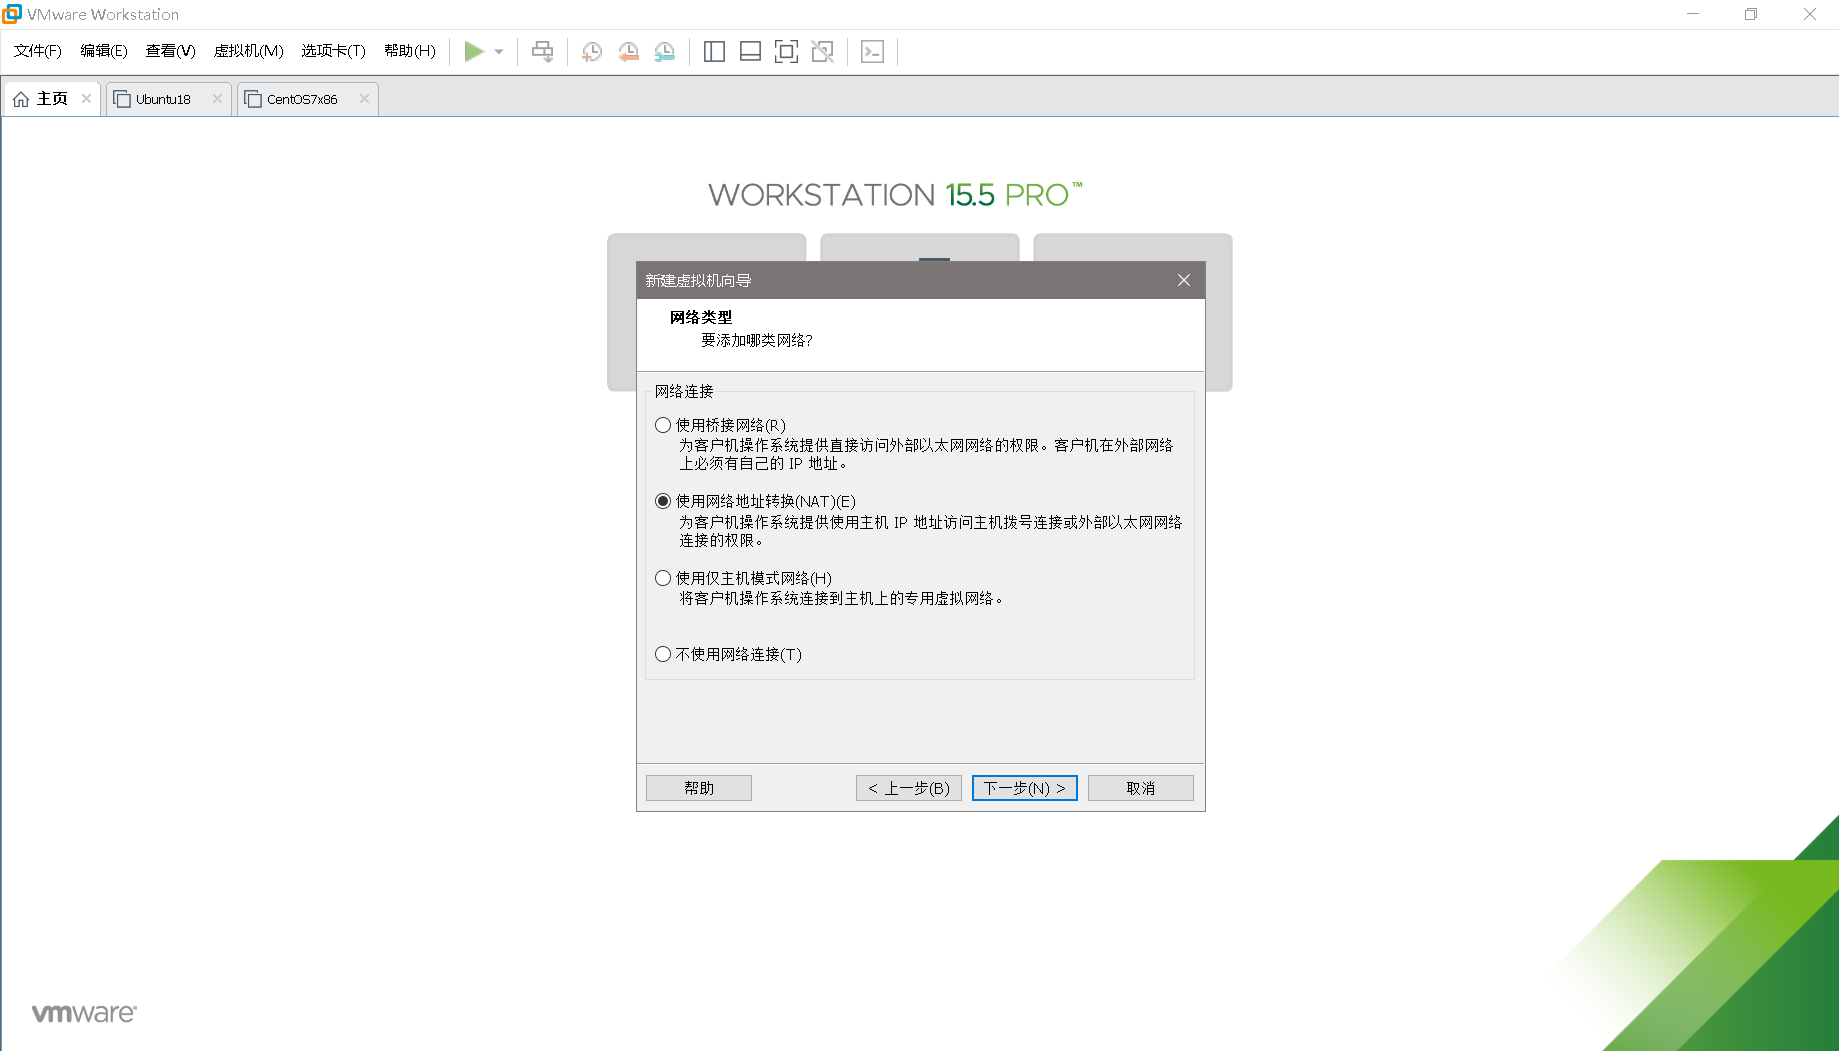Click the VMware Workstation title bar logo
The image size is (1839, 1051).
(12, 14)
